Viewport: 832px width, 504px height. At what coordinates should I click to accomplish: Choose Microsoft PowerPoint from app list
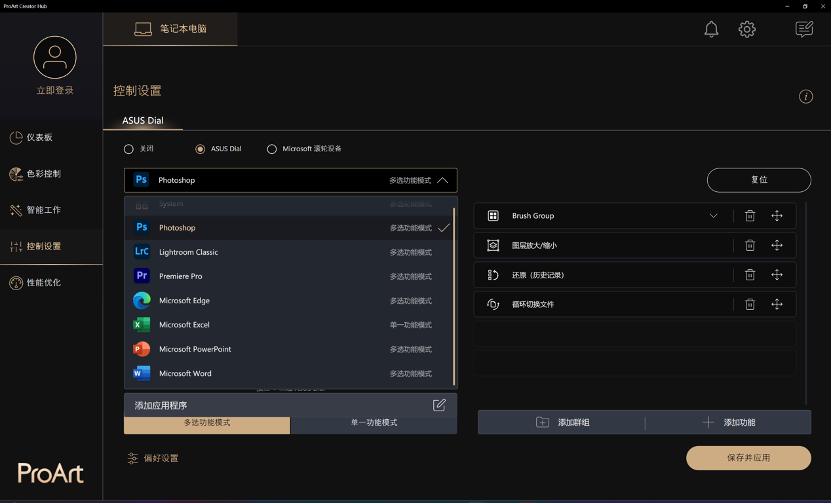(290, 349)
